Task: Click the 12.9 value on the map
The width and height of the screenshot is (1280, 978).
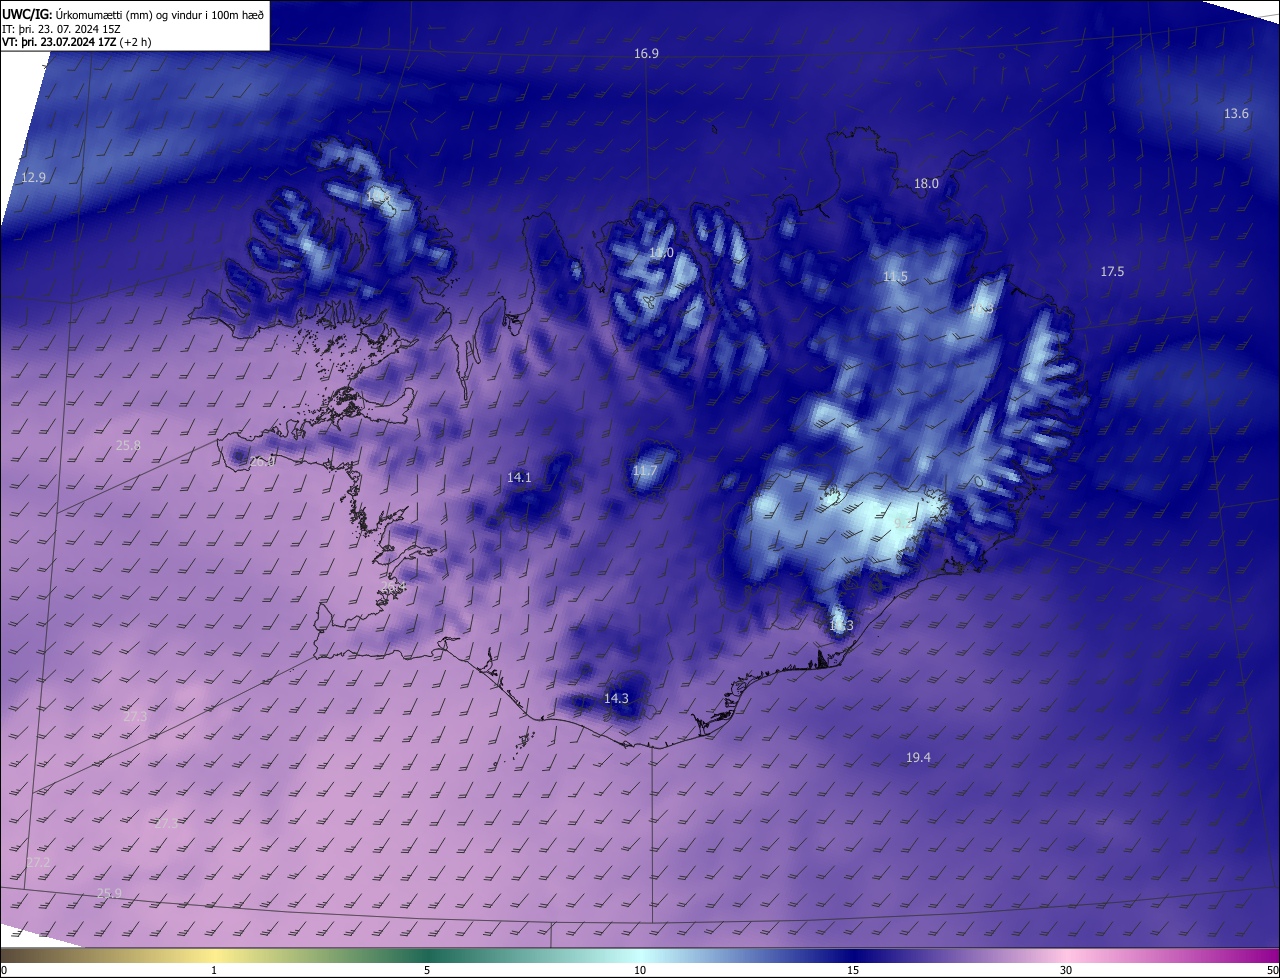Action: point(34,177)
